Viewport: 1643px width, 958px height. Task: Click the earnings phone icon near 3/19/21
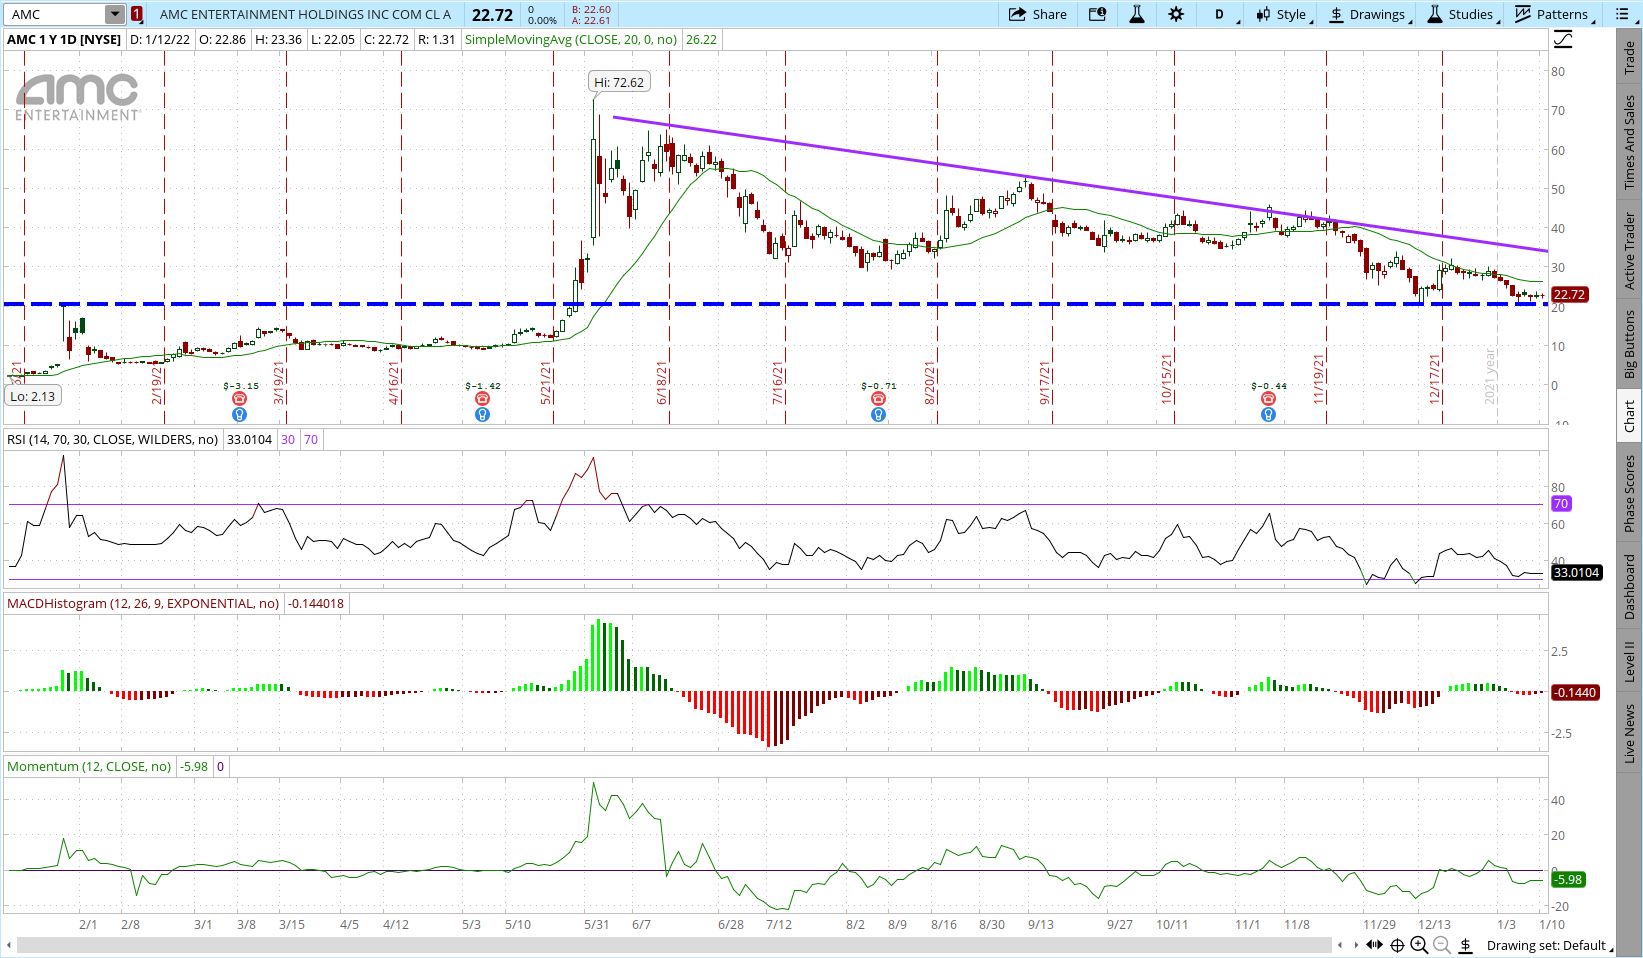tap(239, 399)
